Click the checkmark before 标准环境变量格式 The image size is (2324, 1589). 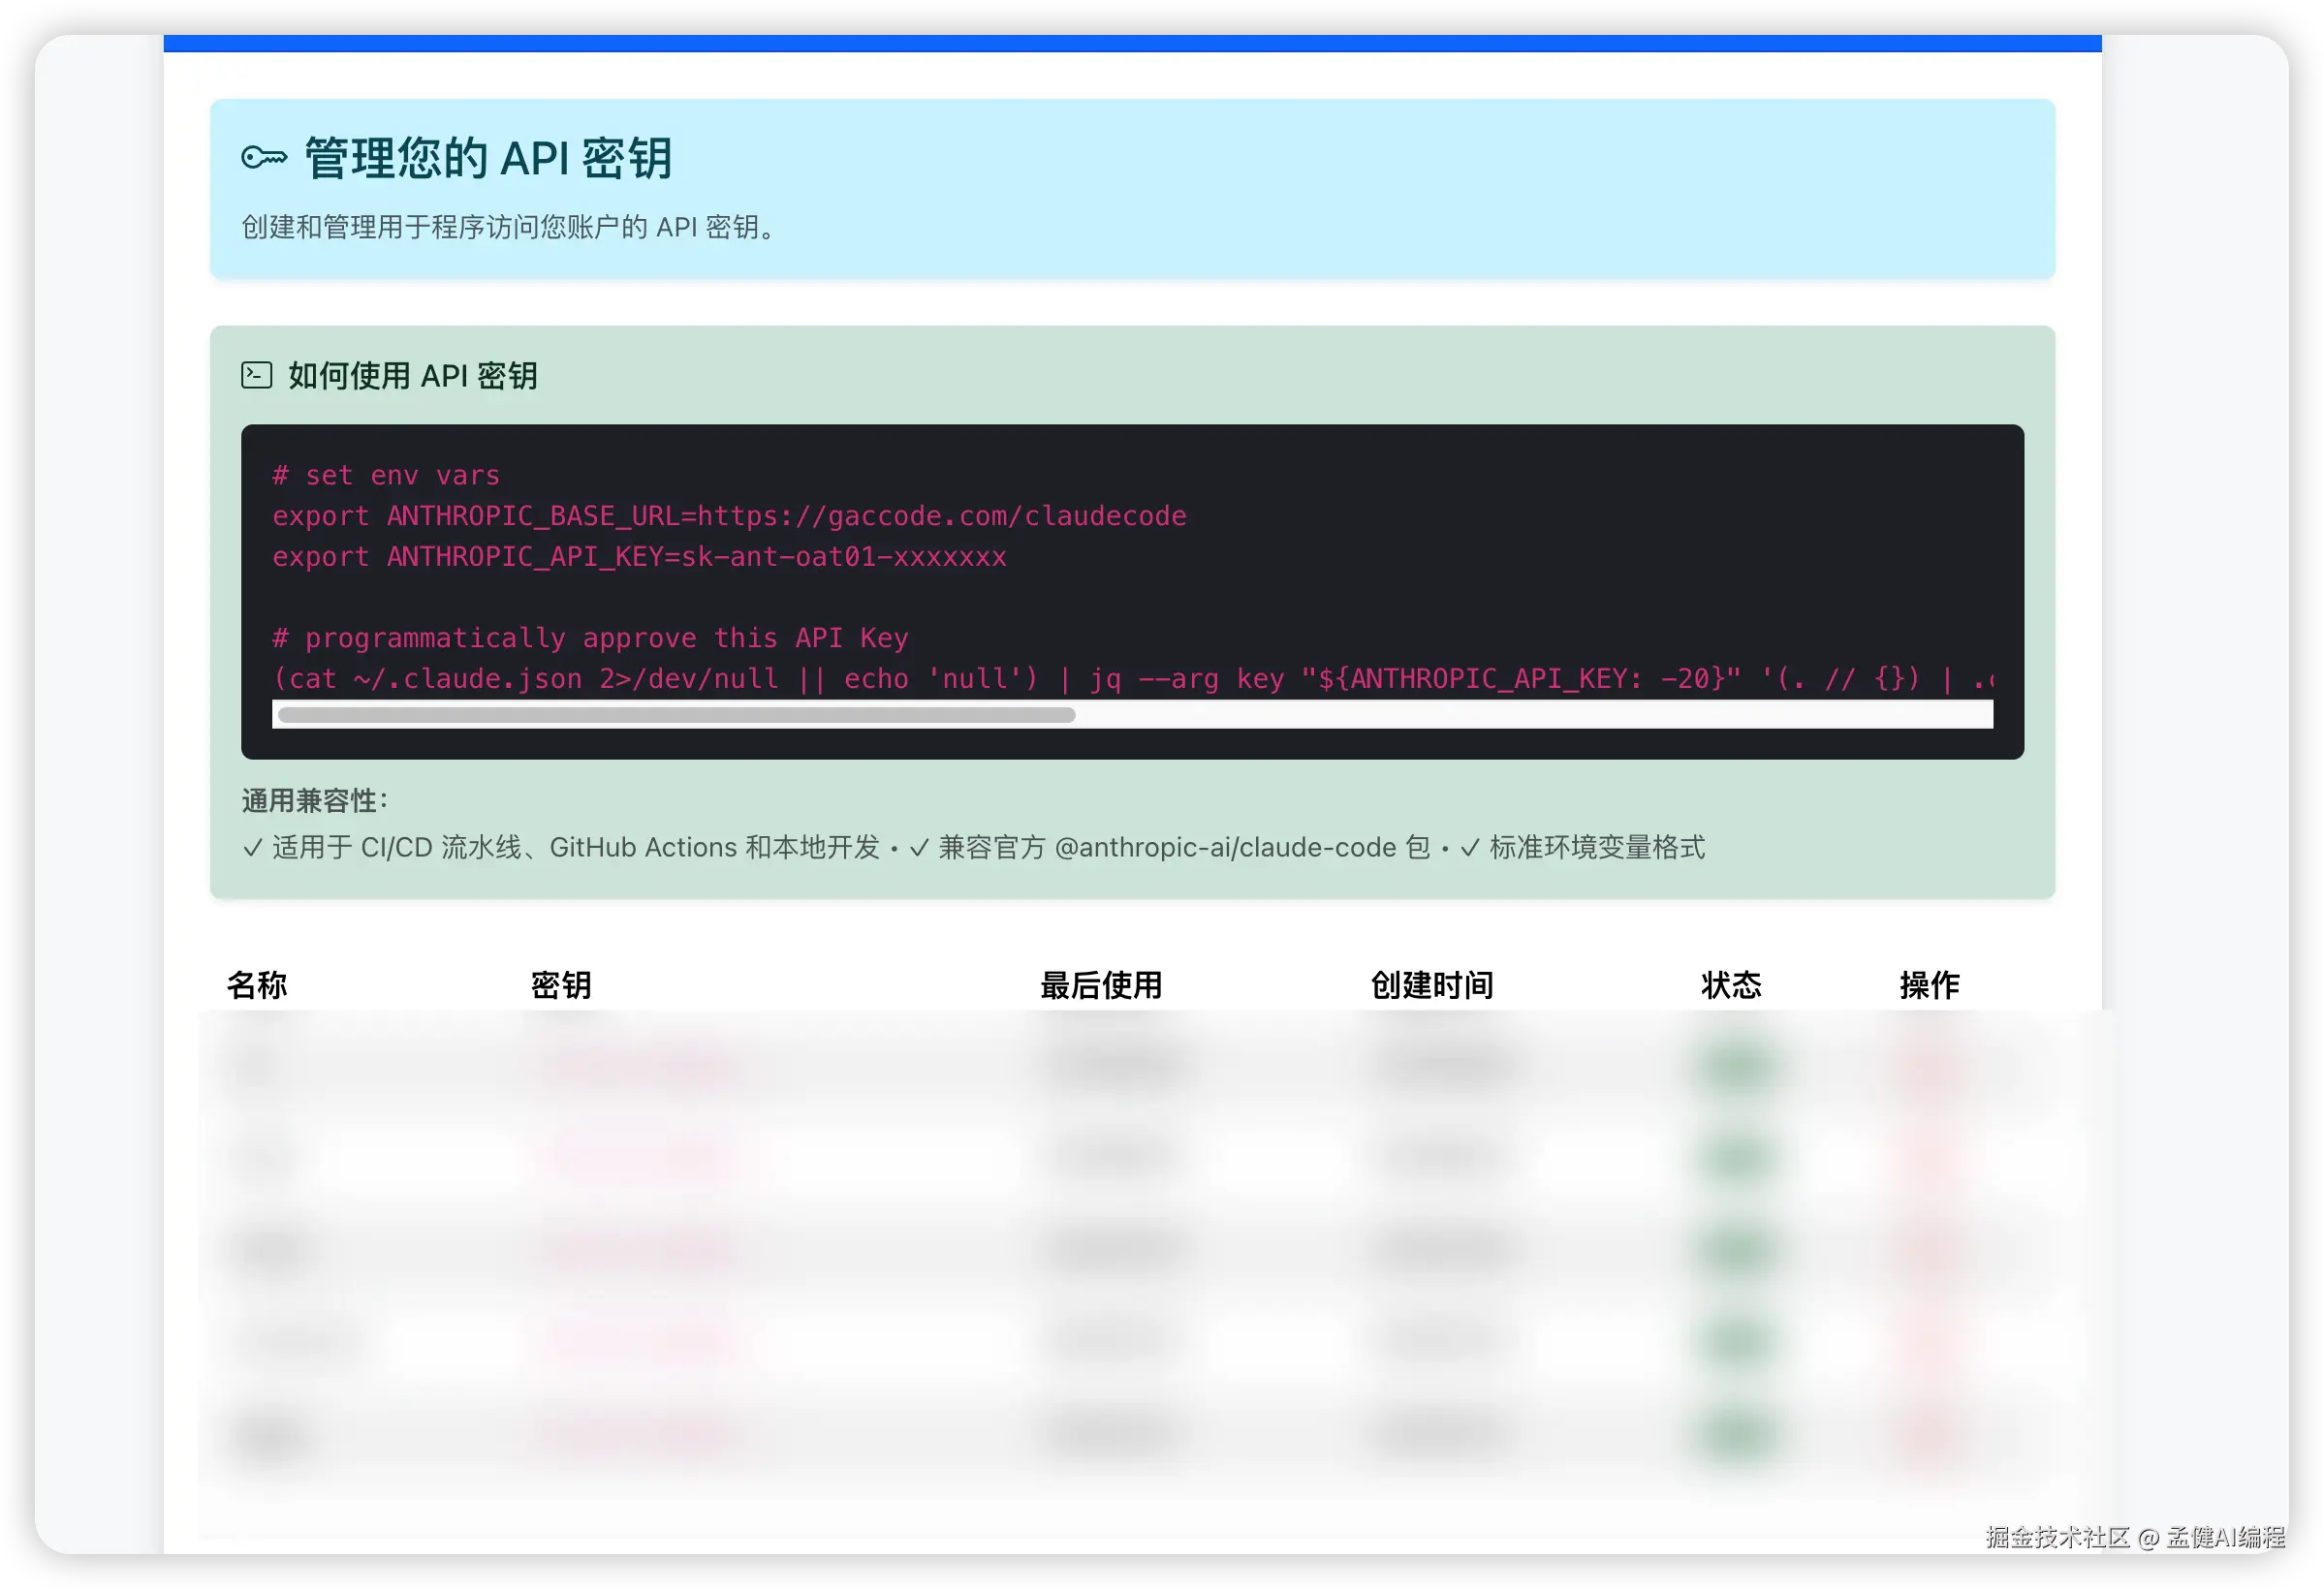[x=1469, y=848]
